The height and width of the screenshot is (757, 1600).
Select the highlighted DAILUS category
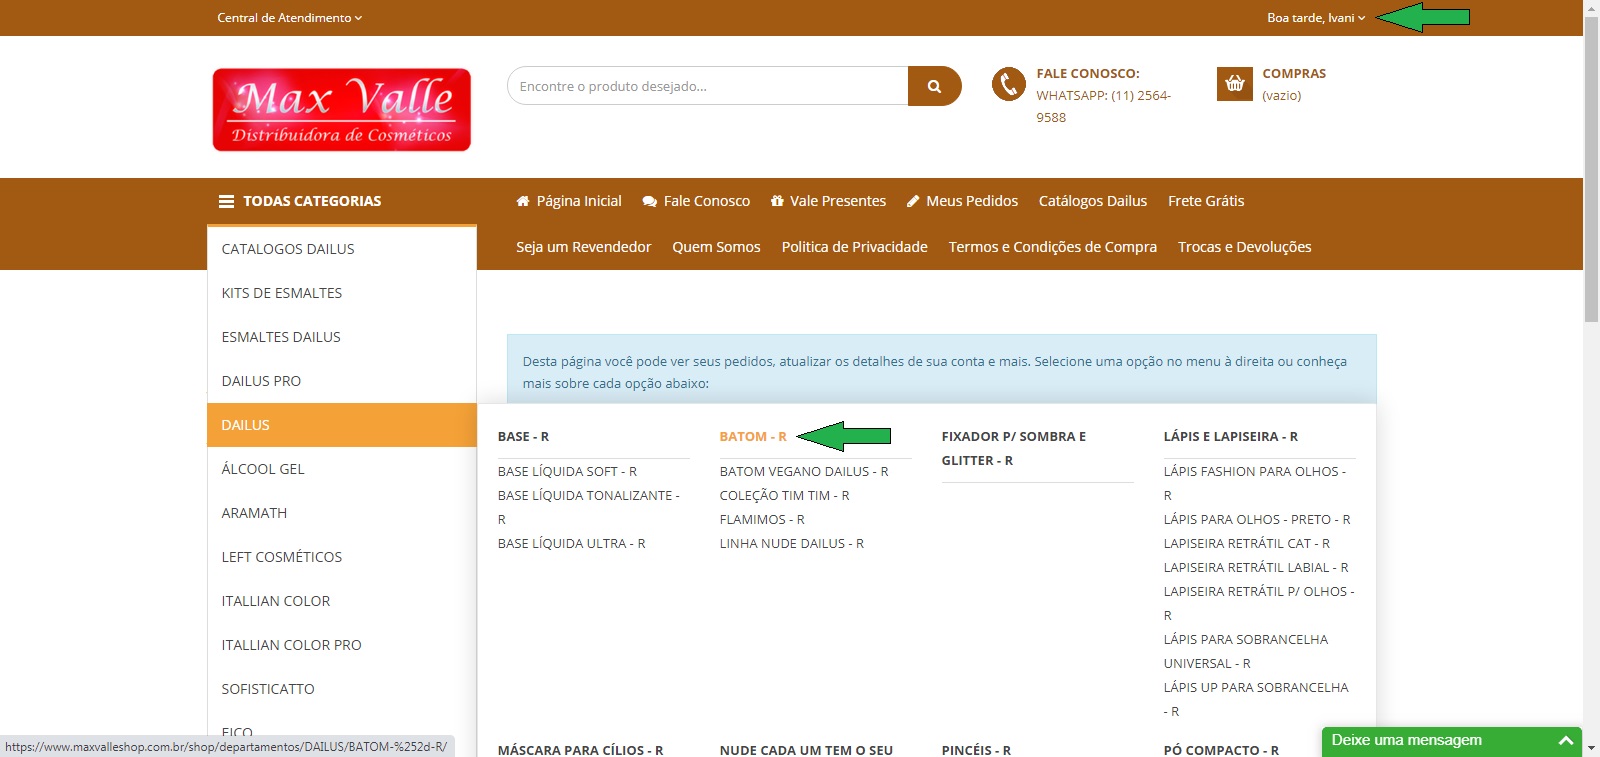coord(341,425)
